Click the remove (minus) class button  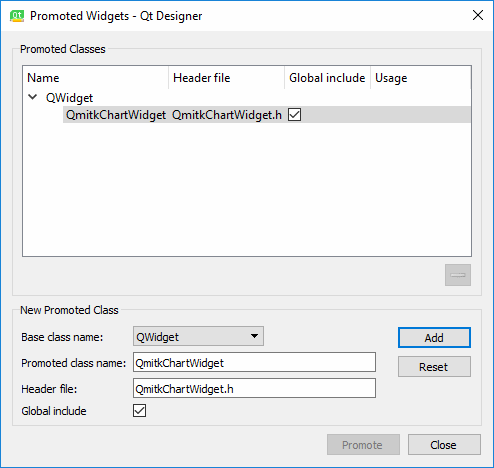(458, 275)
